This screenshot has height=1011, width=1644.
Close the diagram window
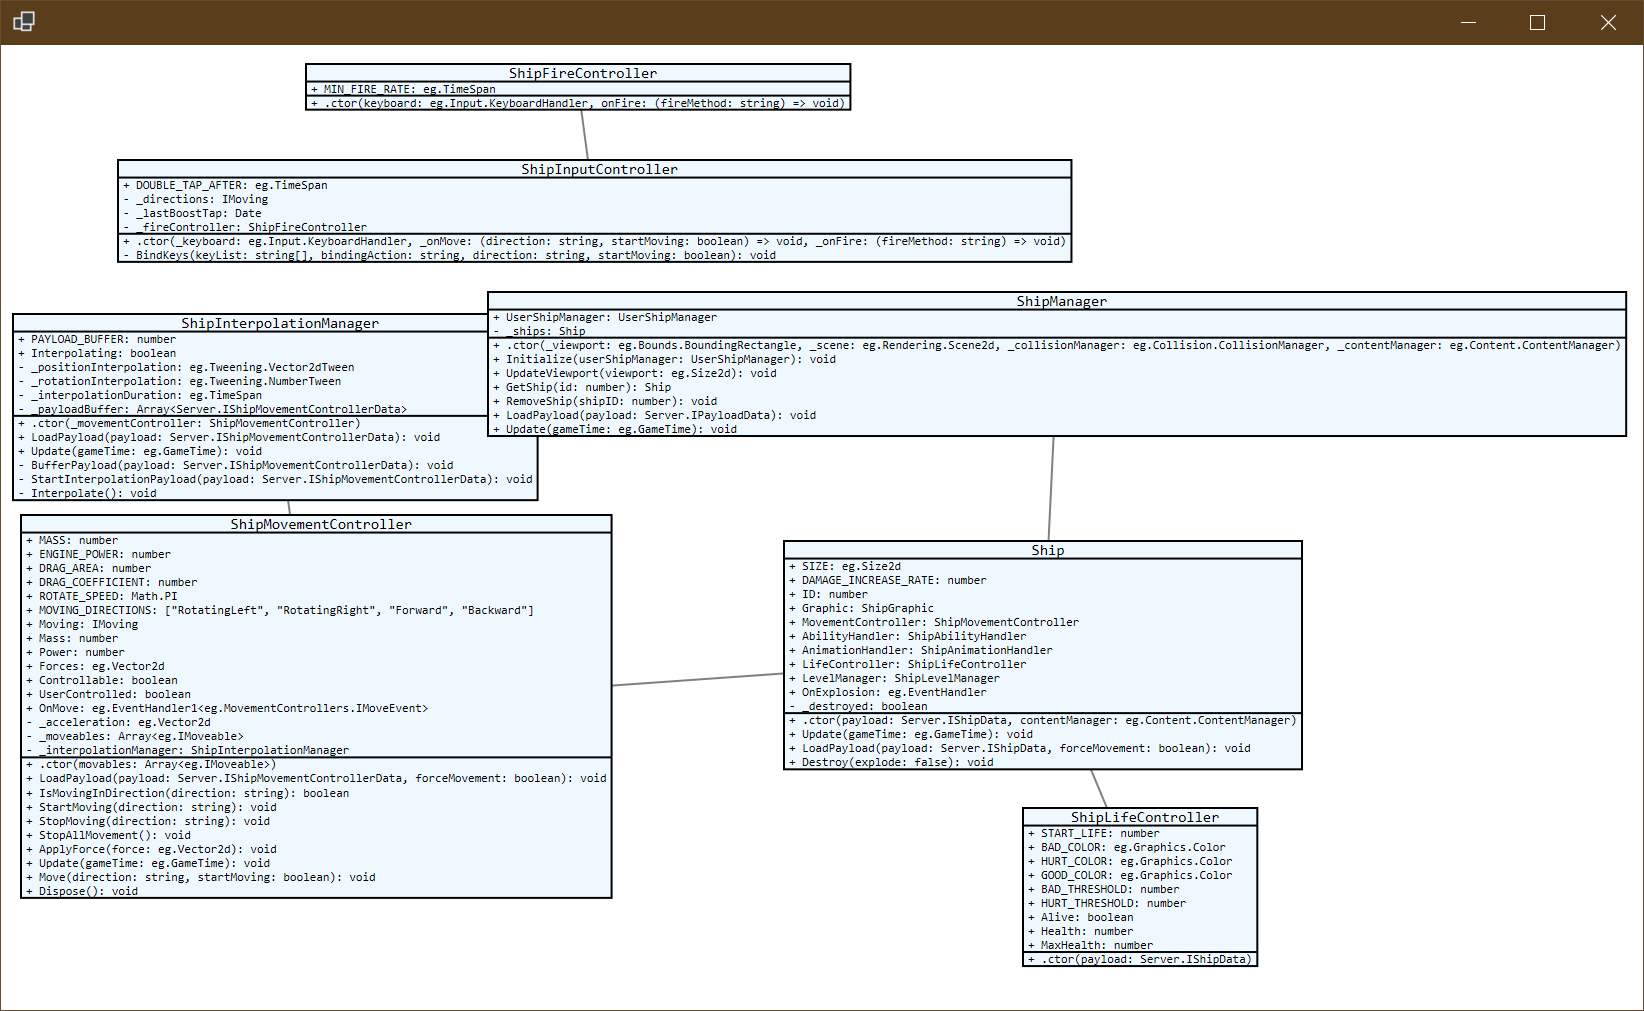pyautogui.click(x=1608, y=22)
